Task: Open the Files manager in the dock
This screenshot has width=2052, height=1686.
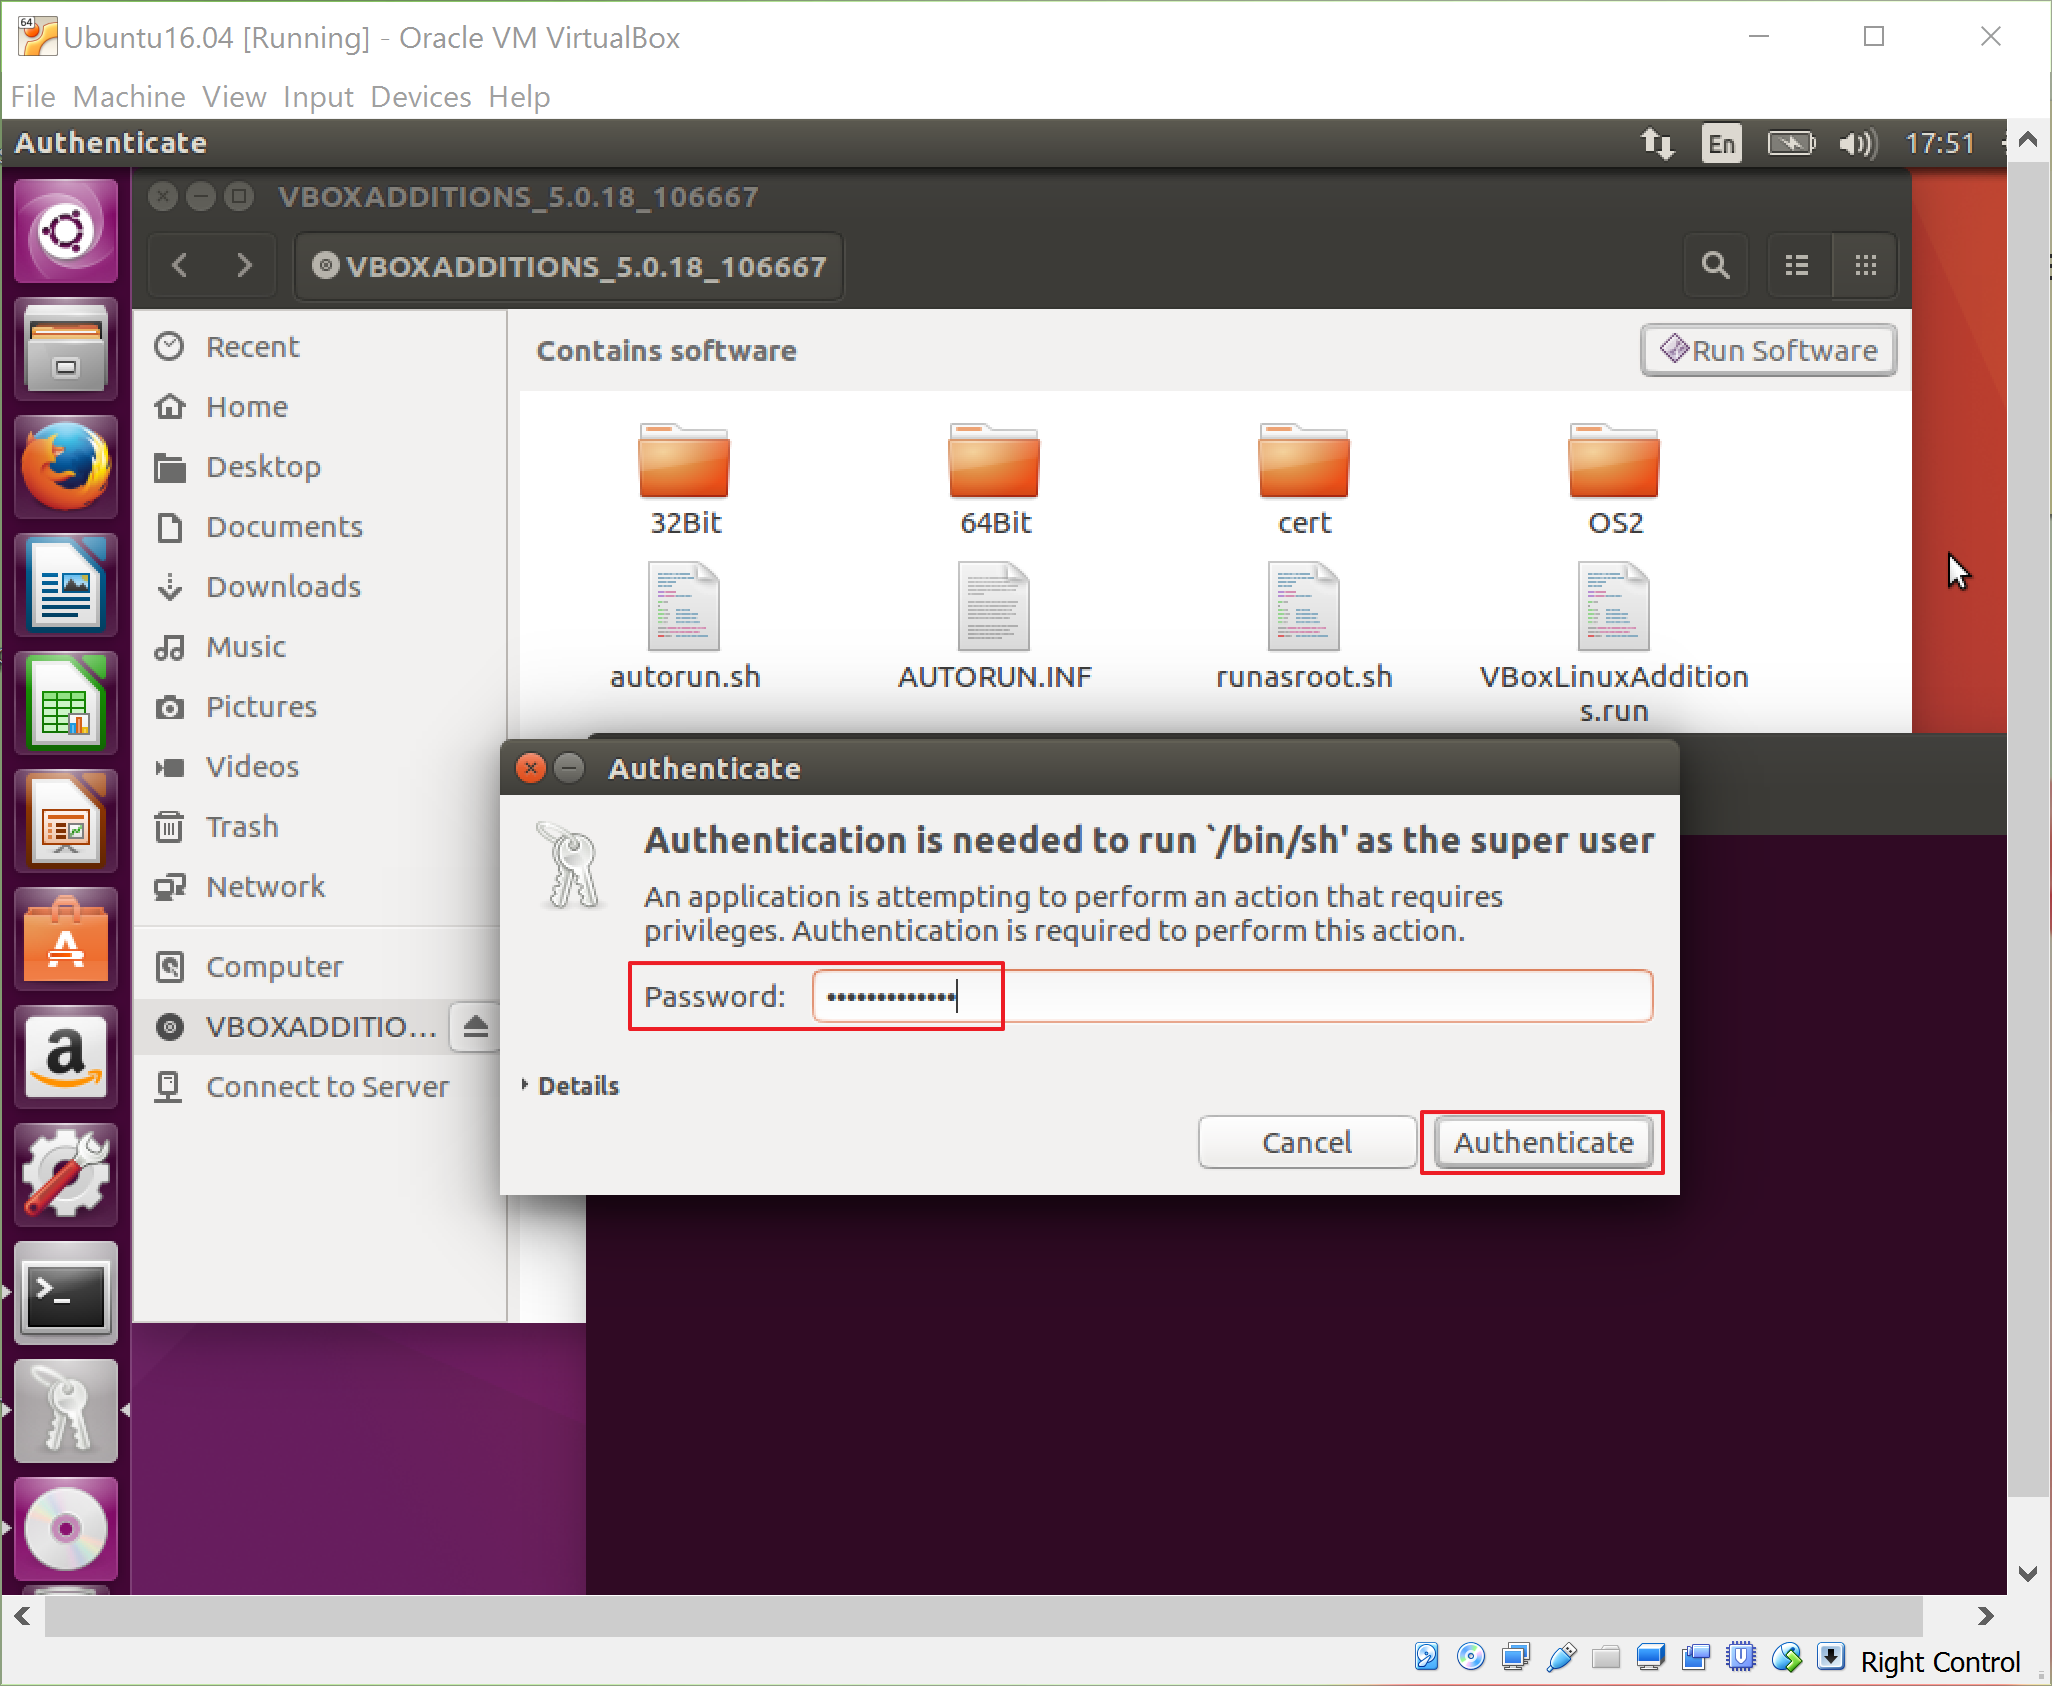Action: 66,349
